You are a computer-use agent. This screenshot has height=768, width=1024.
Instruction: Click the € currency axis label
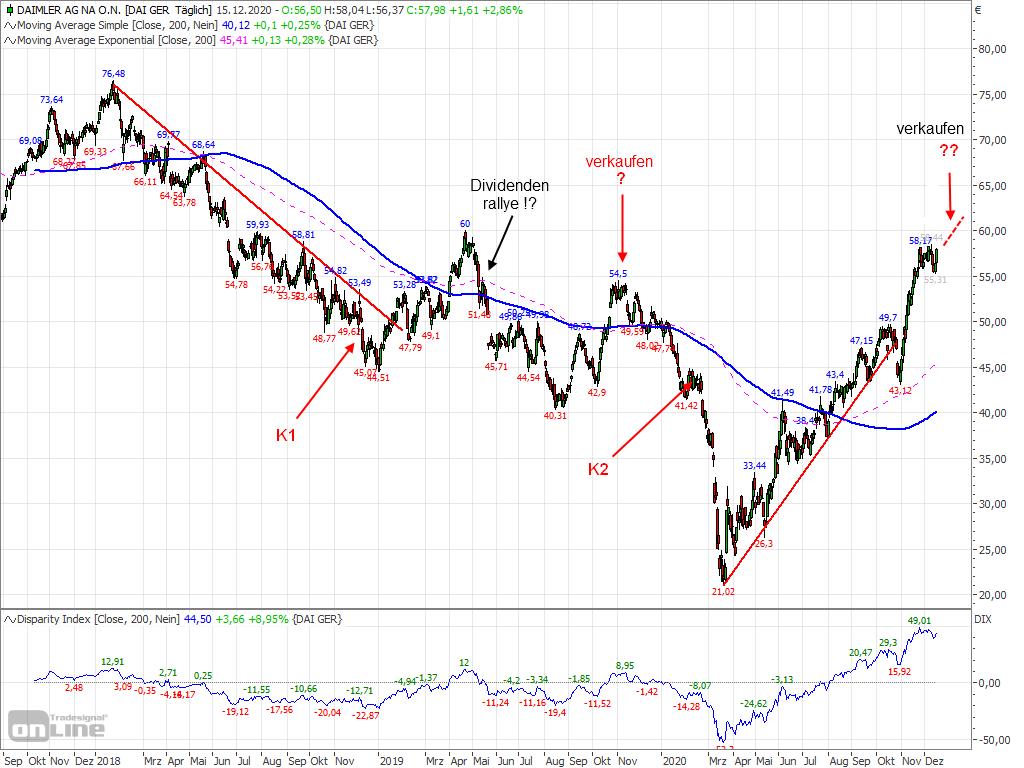point(978,10)
